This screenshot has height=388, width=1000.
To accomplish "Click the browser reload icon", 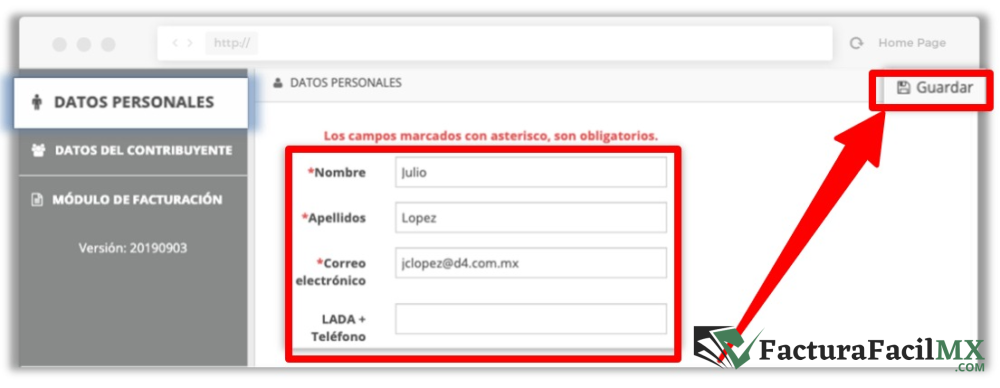I will (857, 43).
